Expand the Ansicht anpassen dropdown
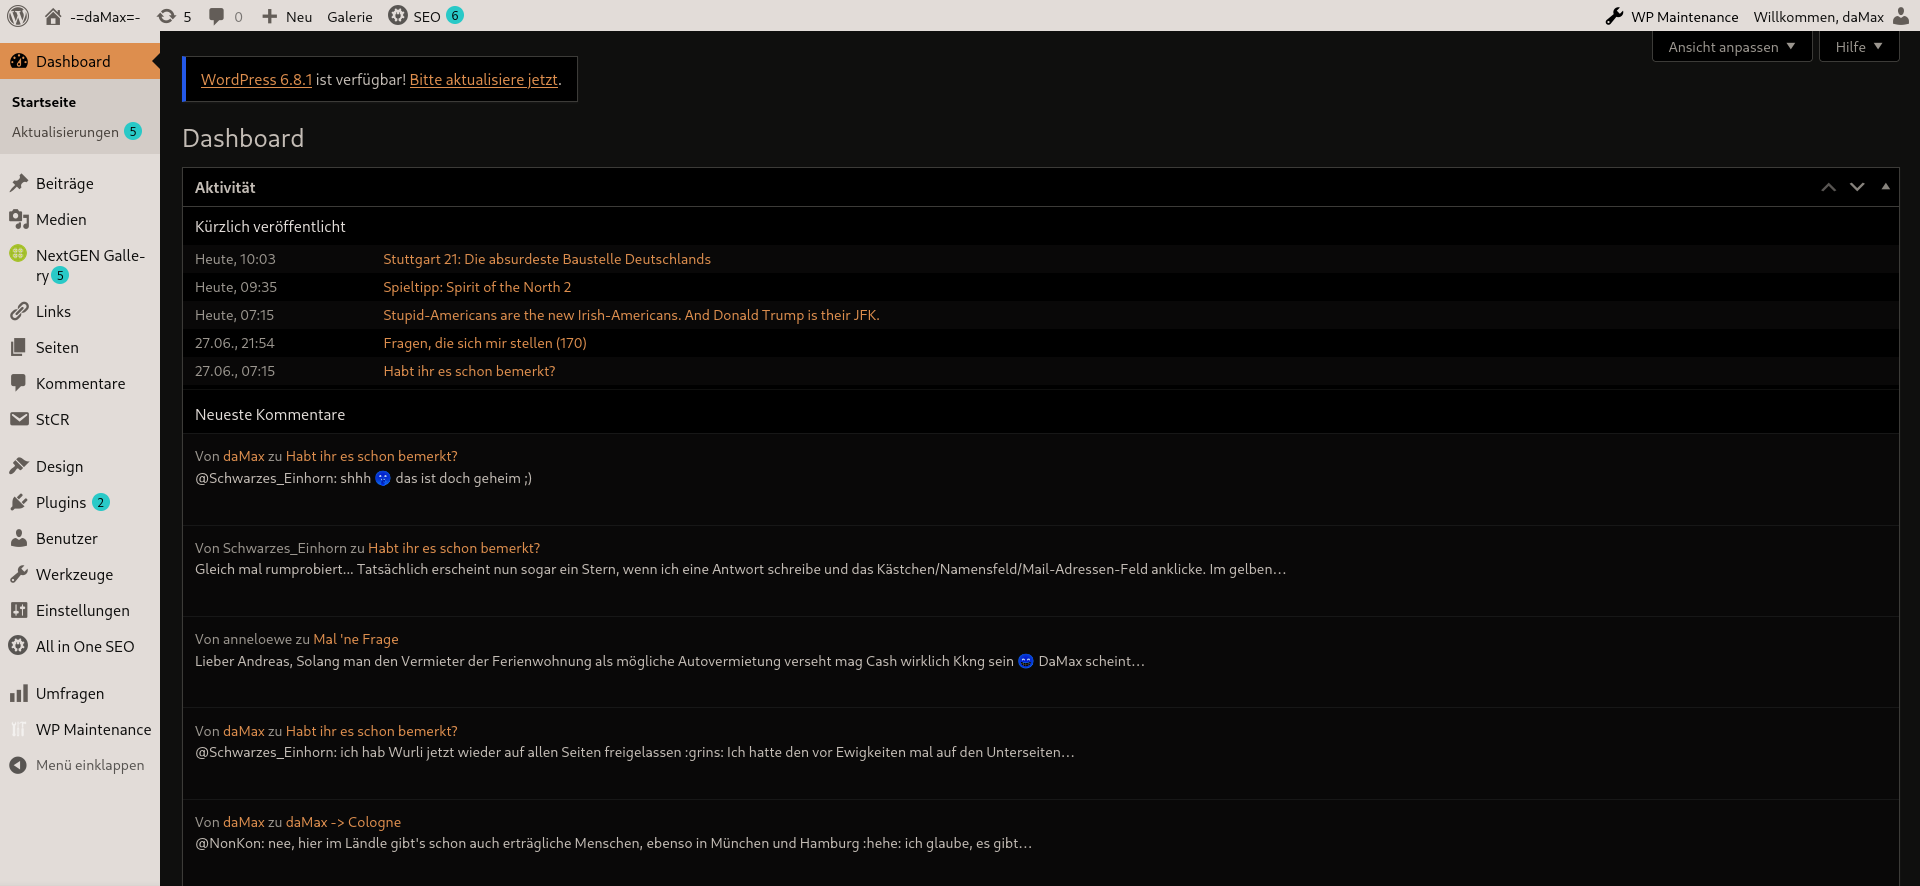Screen dimensions: 1920x886 point(1732,47)
